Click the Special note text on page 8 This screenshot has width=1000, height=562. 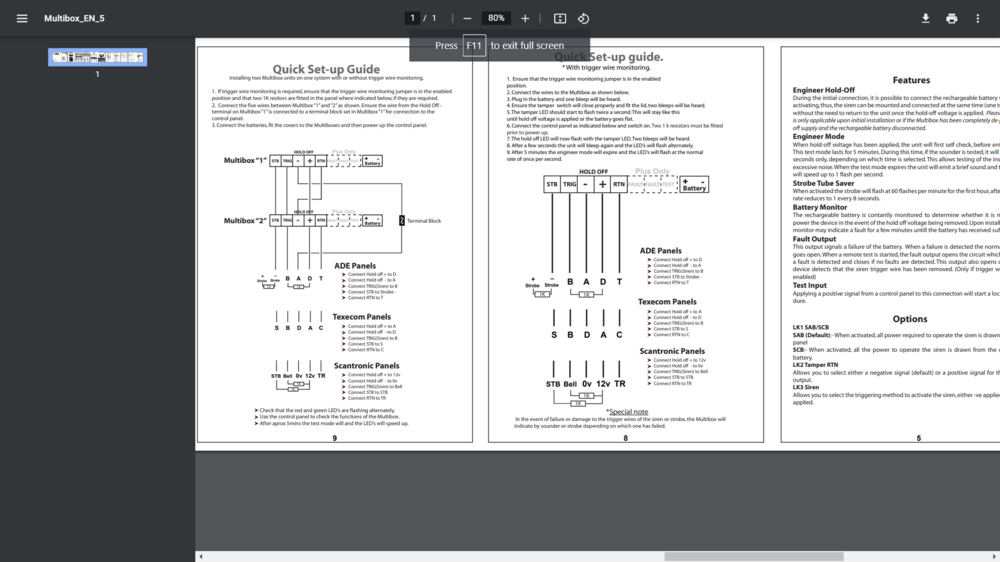627,411
